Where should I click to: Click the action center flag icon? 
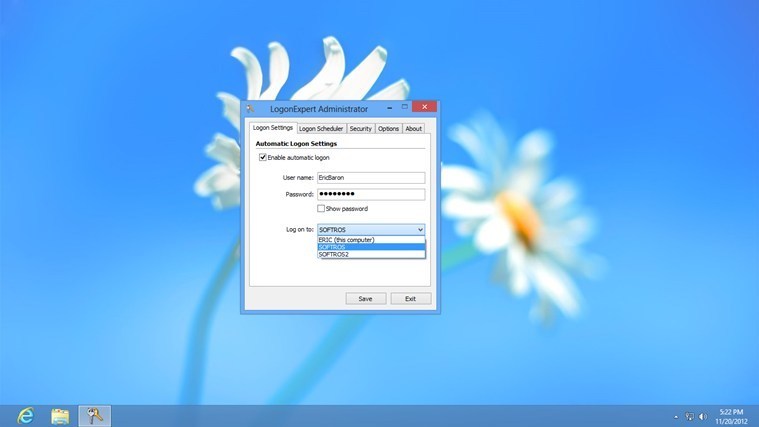(x=688, y=414)
